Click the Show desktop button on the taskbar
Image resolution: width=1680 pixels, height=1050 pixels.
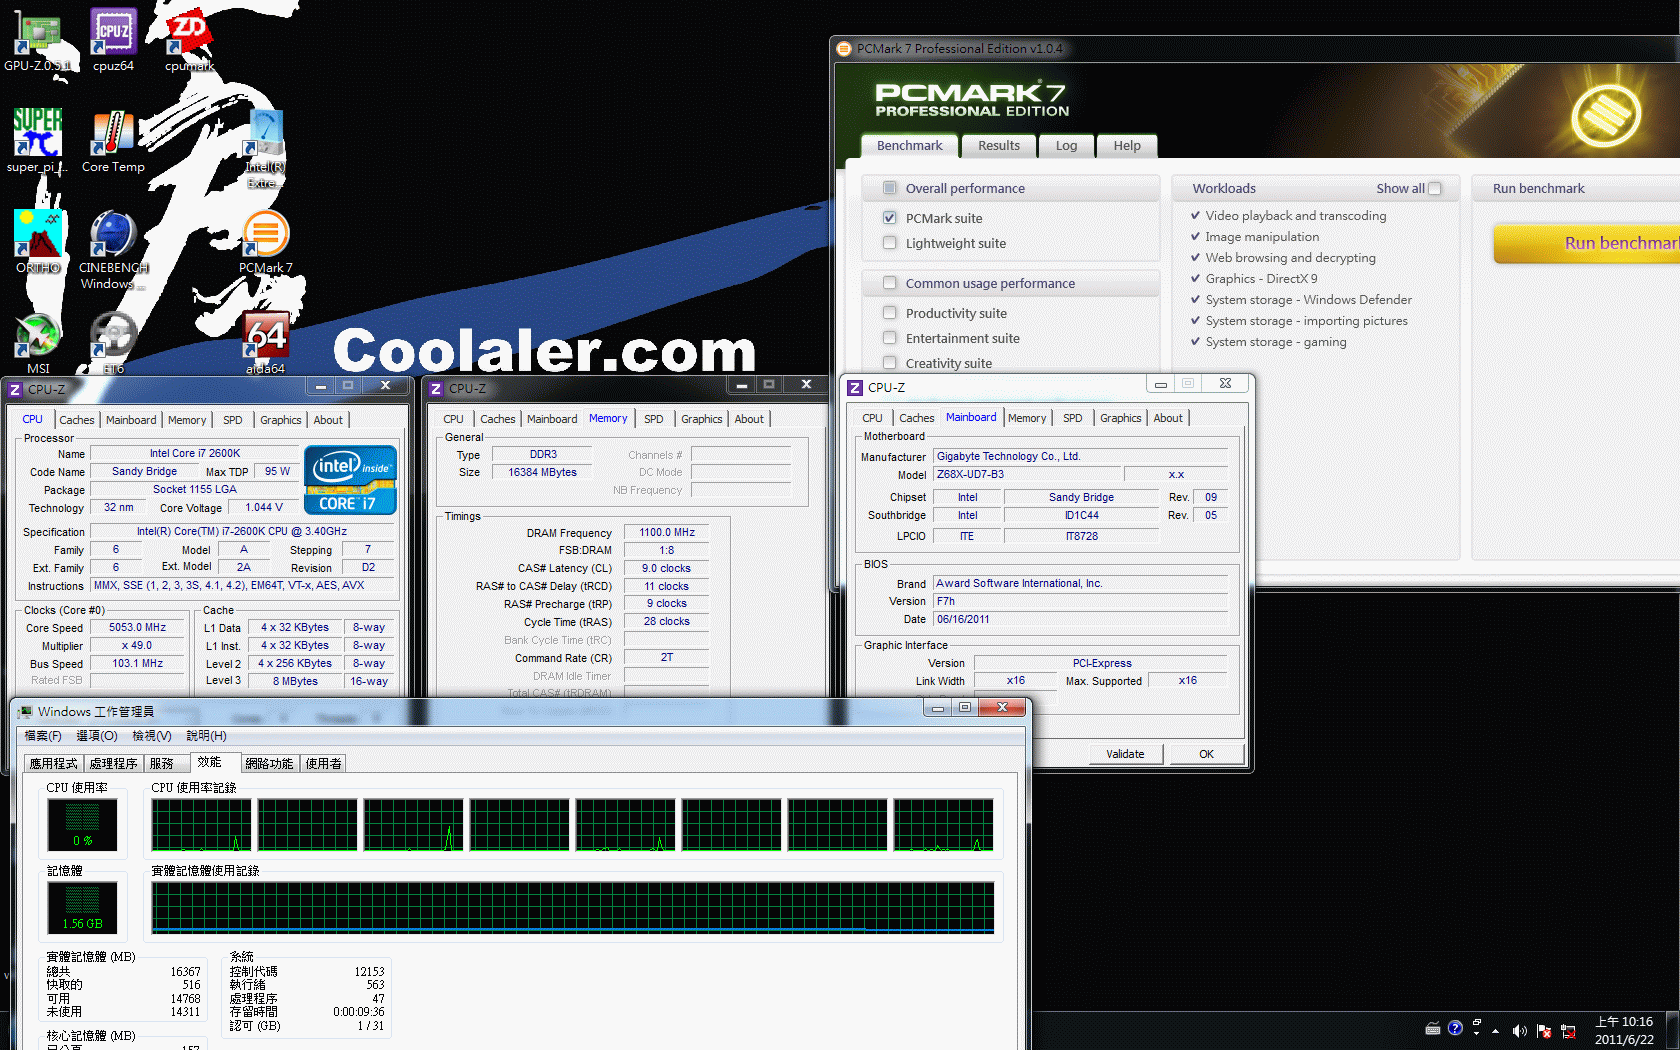[1673, 1030]
